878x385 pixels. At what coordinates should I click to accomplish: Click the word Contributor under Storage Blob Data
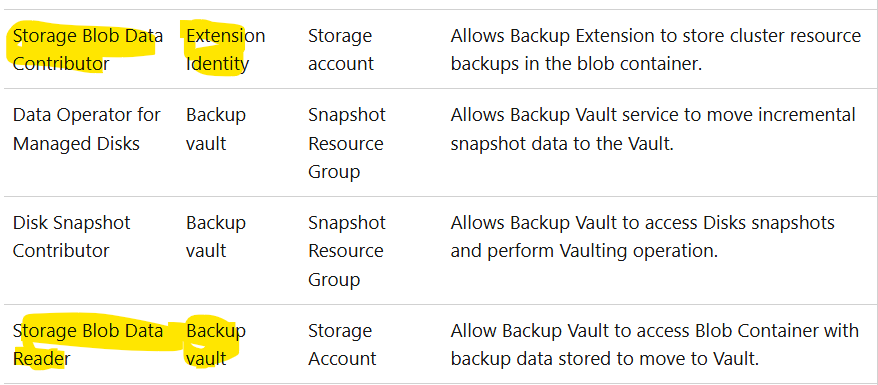pos(60,64)
